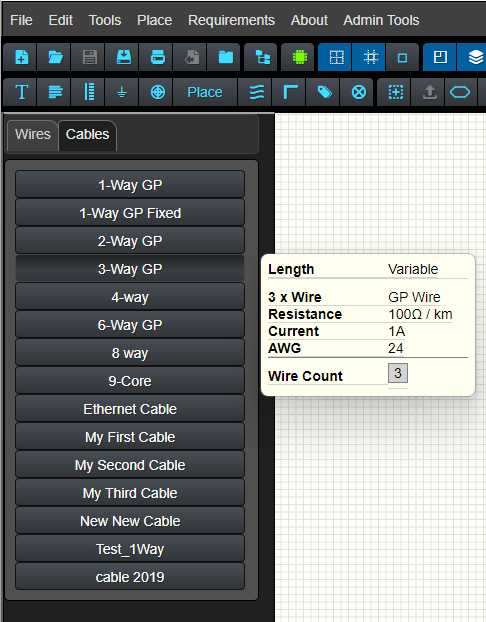The height and width of the screenshot is (622, 486).
Task: Click the 100Ω / km resistance value
Action: pos(420,314)
